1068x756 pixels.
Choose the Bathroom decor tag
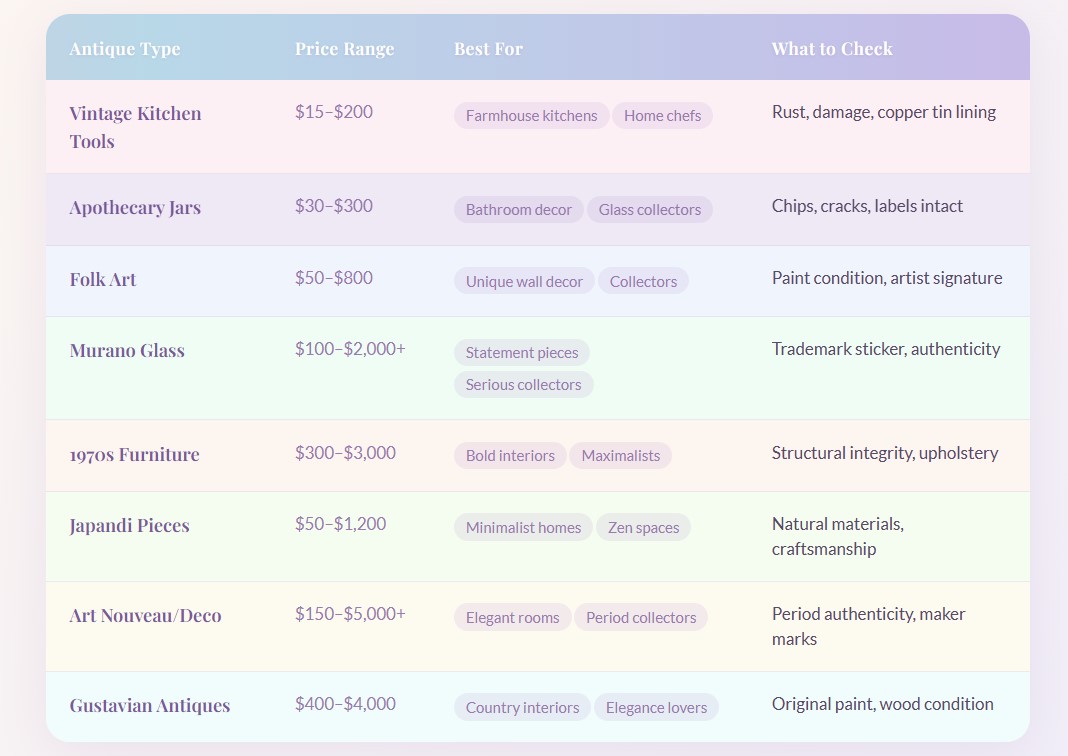(518, 210)
